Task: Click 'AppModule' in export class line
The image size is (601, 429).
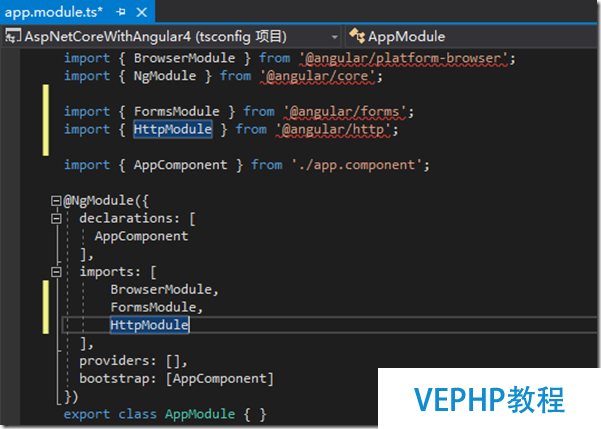Action: (200, 414)
